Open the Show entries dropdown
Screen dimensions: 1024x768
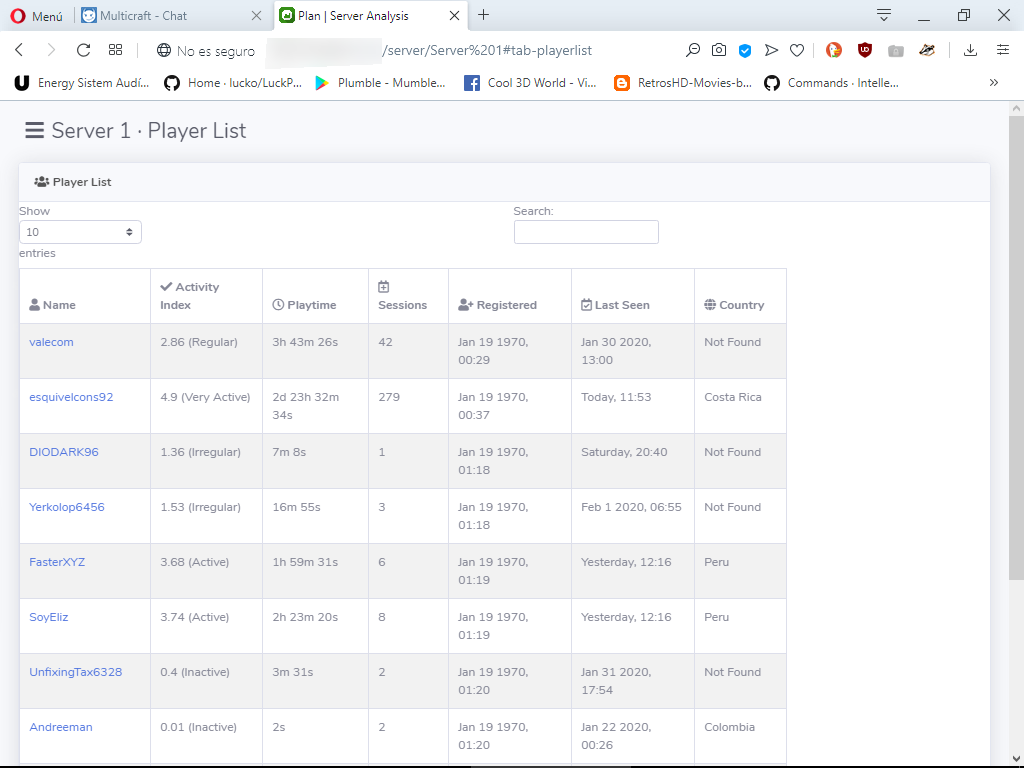click(80, 232)
